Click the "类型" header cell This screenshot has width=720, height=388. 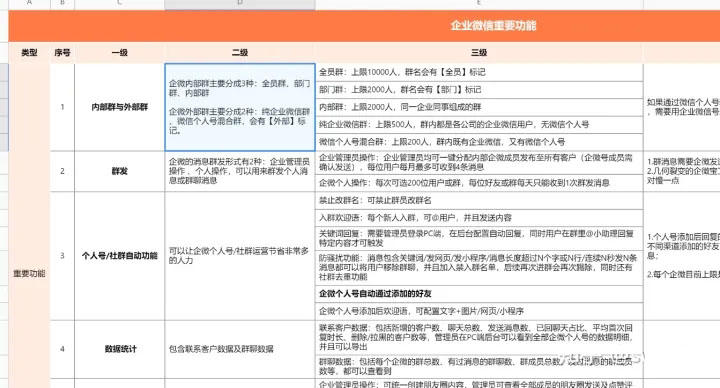click(x=29, y=53)
